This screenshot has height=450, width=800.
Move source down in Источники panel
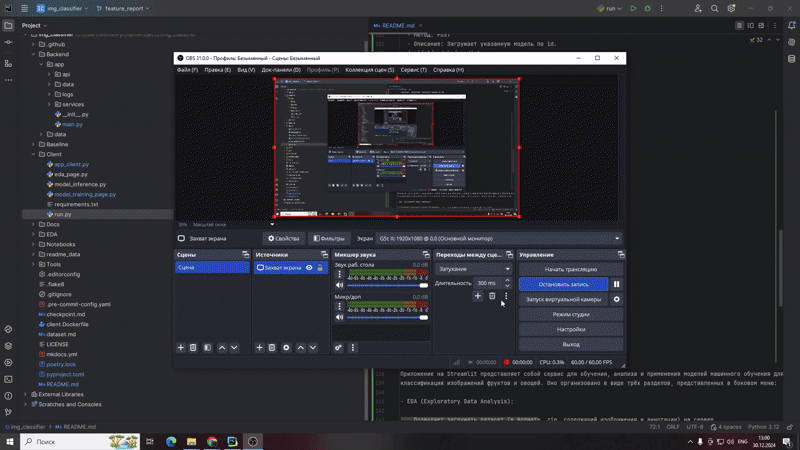click(x=313, y=347)
